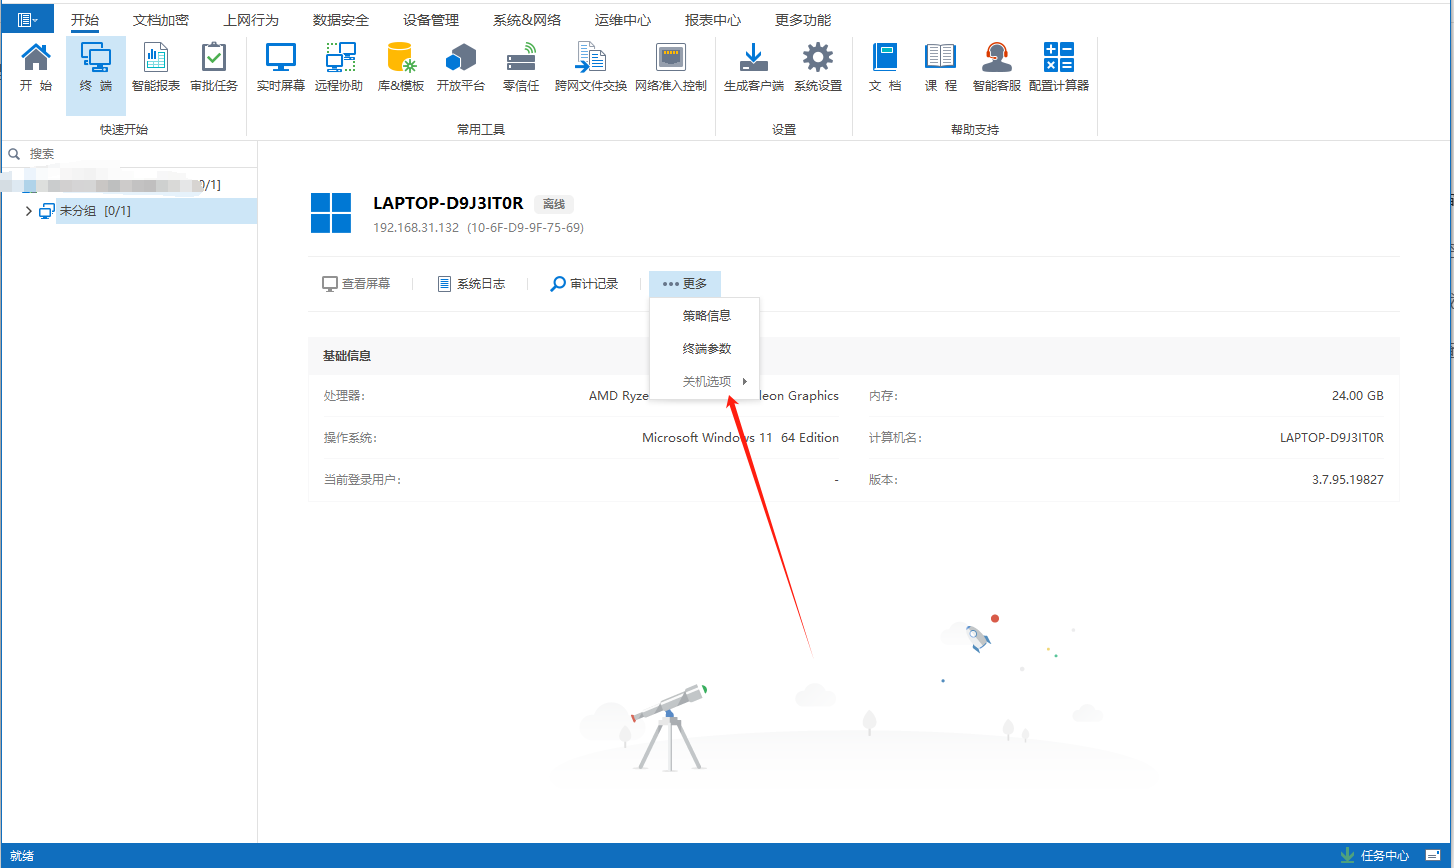Switch to the 文档加密 tab
1454x868 pixels.
coord(161,20)
